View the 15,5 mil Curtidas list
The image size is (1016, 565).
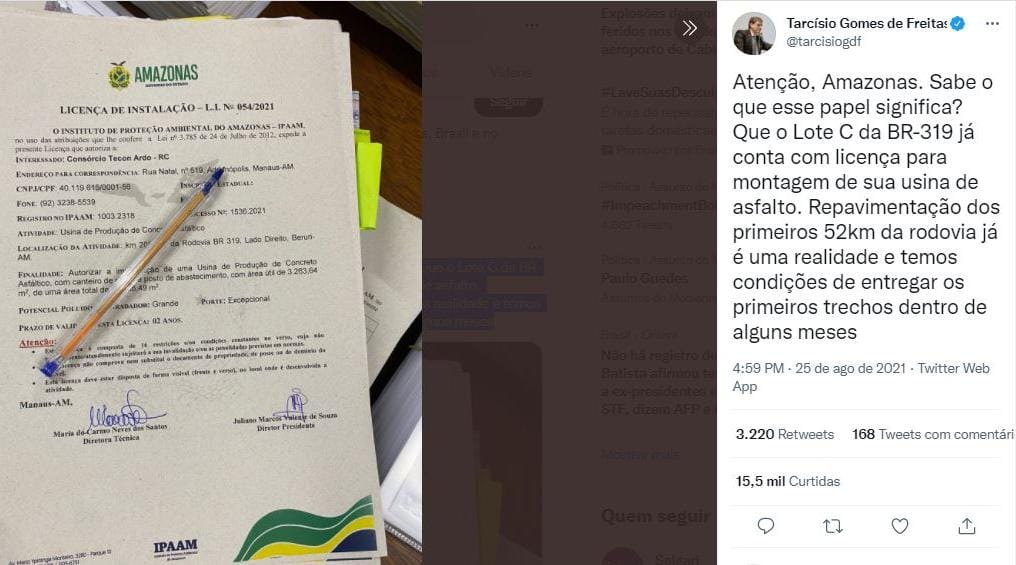click(787, 481)
